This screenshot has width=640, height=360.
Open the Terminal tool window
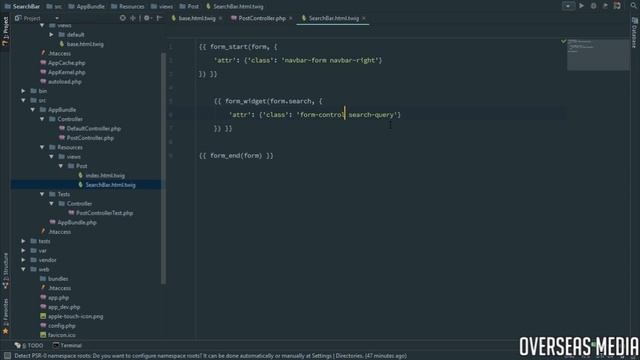[67, 345]
